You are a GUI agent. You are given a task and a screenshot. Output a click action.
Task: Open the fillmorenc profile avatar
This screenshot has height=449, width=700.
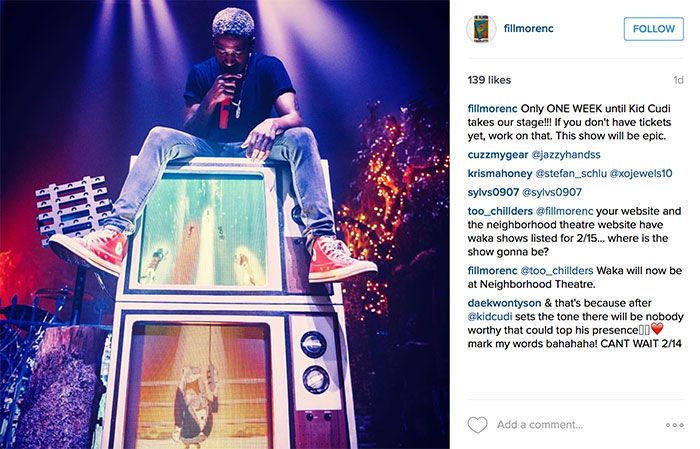(481, 29)
